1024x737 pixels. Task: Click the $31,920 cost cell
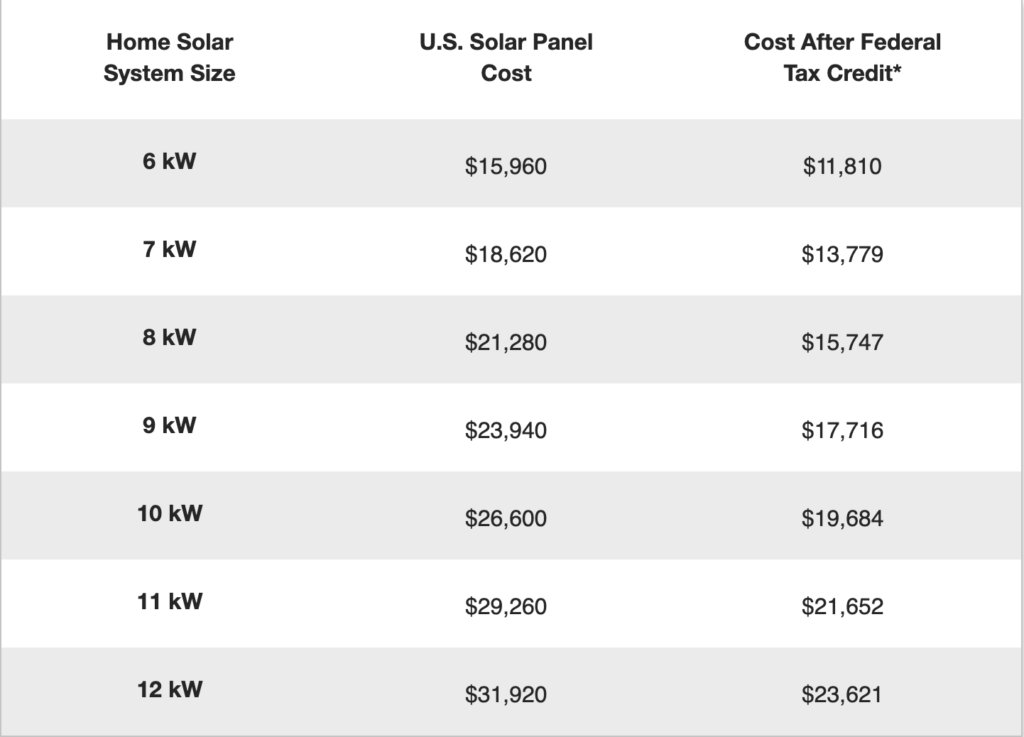pyautogui.click(x=506, y=694)
